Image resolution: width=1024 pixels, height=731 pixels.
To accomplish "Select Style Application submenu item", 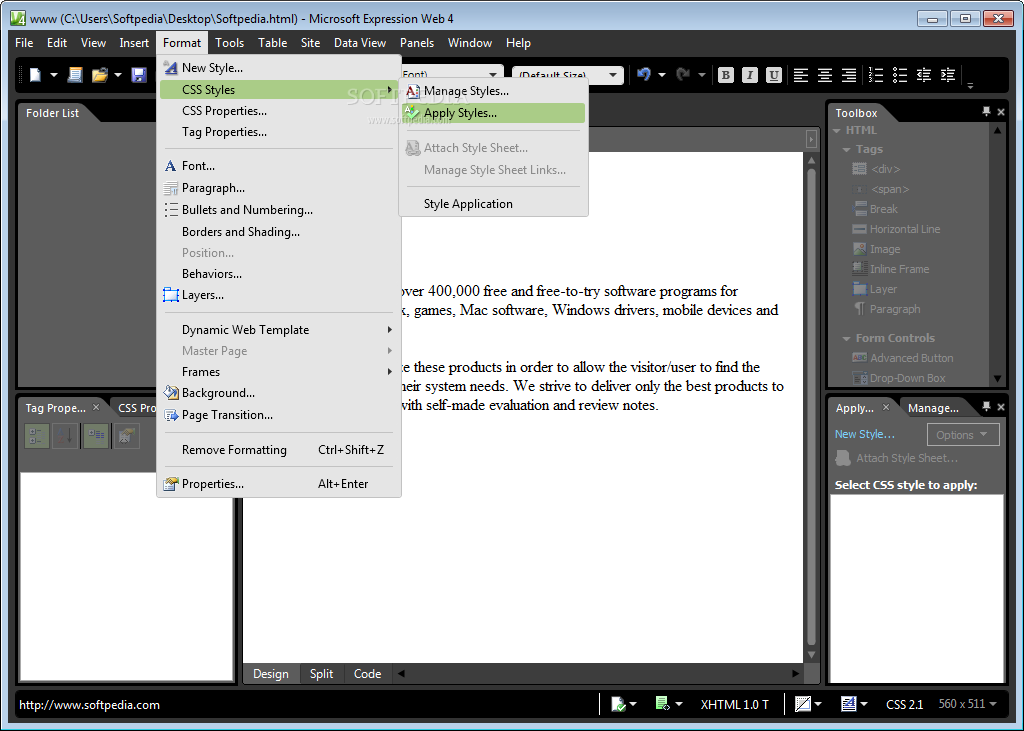I will coord(493,204).
